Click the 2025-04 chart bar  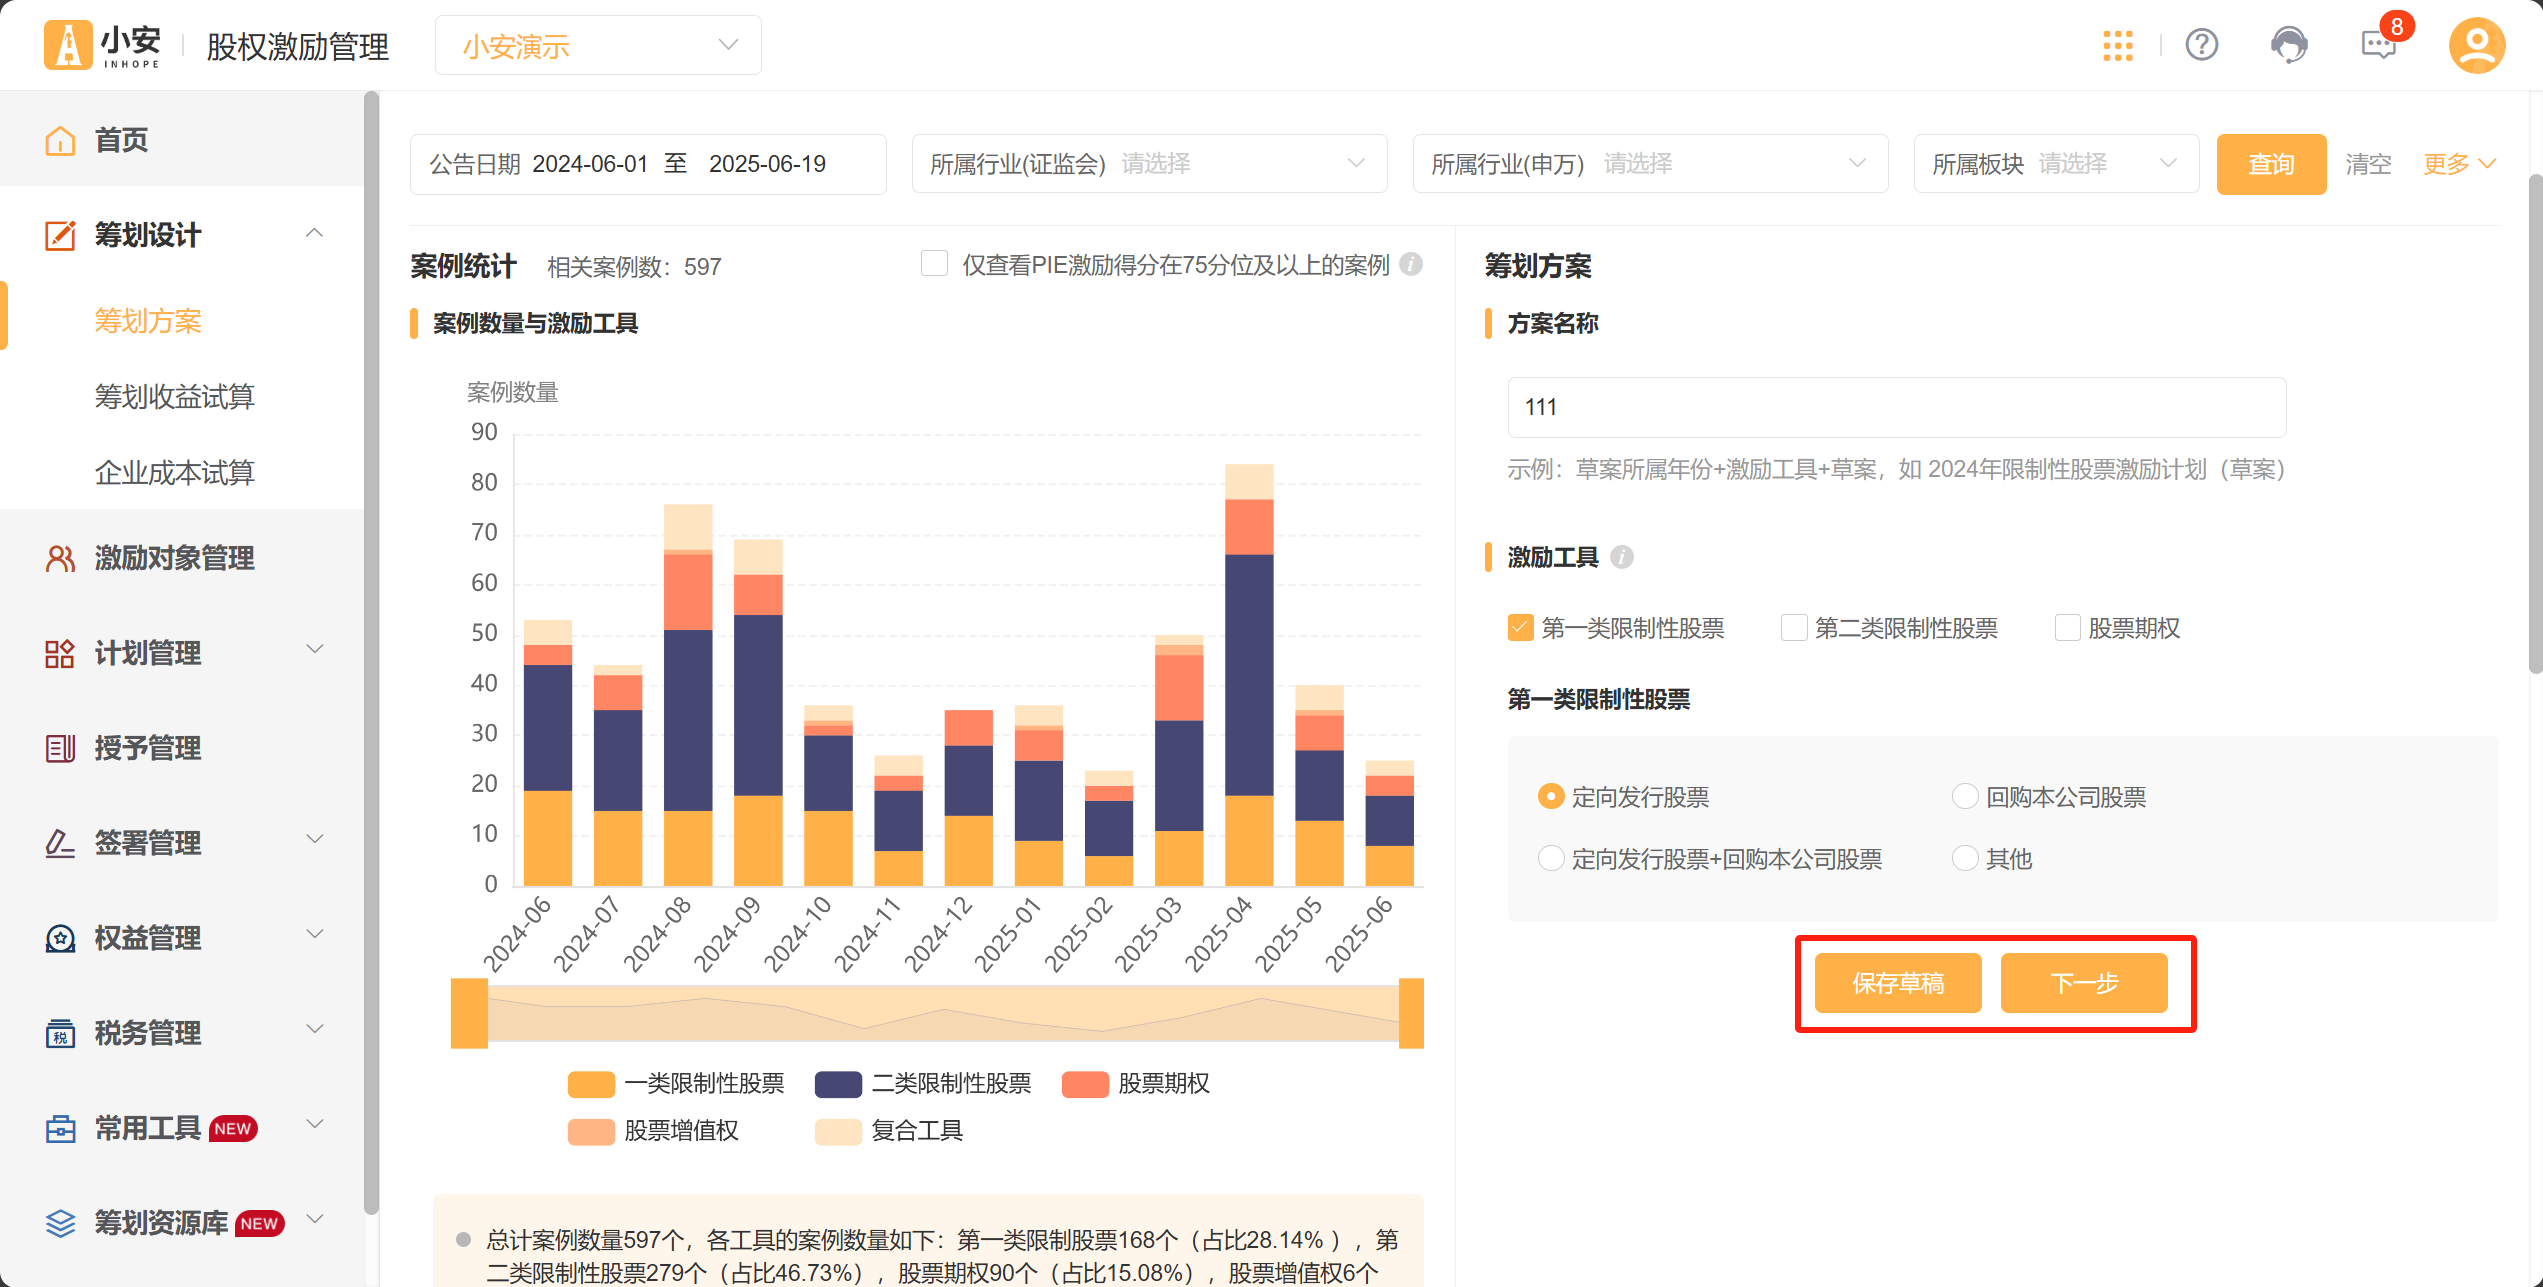coord(1249,675)
